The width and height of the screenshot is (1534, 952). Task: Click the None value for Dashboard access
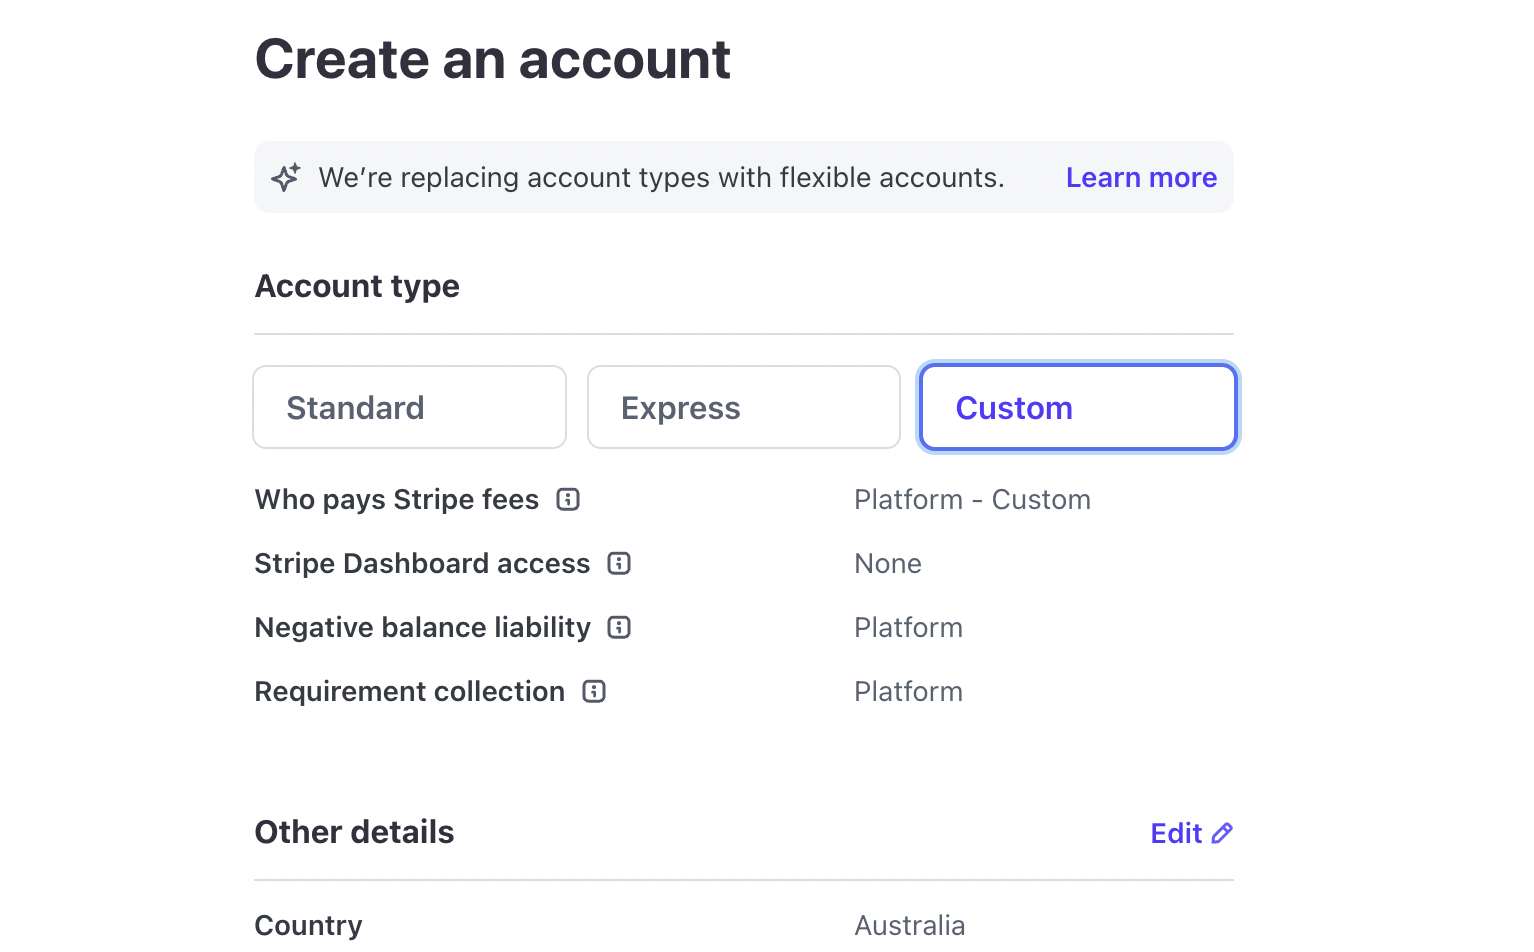point(888,563)
